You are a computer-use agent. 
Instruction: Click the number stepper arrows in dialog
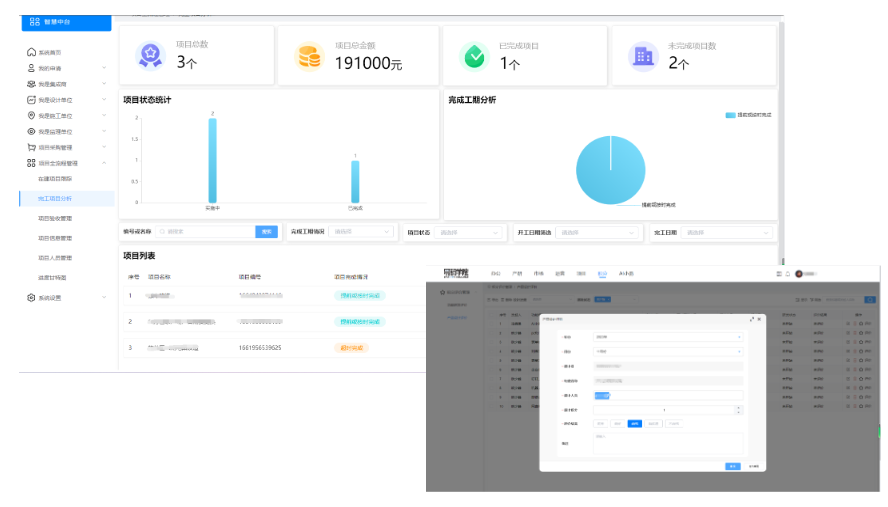point(738,410)
